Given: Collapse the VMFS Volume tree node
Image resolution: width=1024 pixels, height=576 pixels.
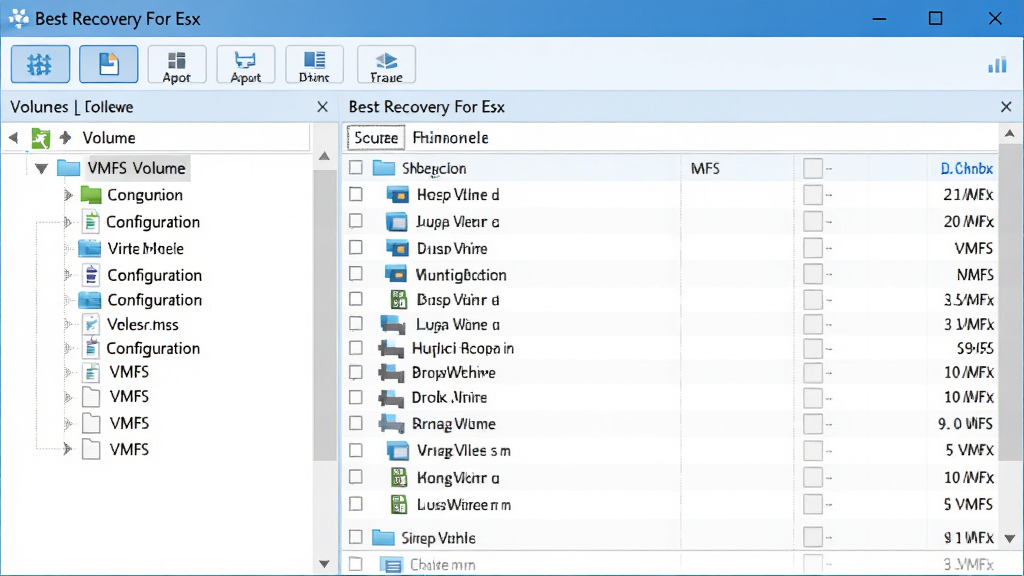Looking at the screenshot, I should click(x=41, y=168).
